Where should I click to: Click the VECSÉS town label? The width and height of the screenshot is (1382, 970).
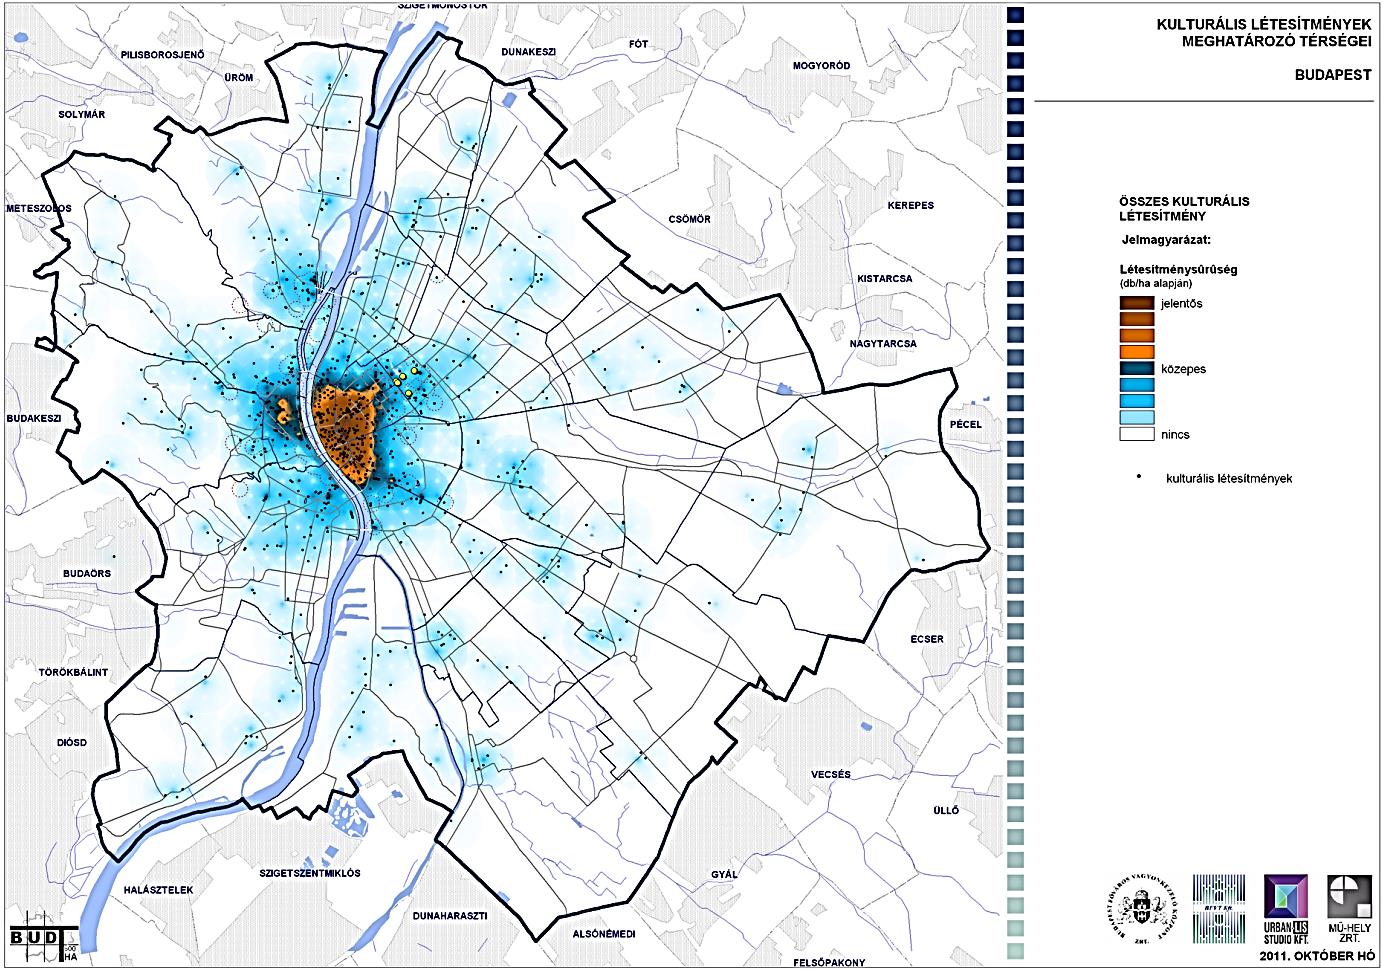(830, 775)
